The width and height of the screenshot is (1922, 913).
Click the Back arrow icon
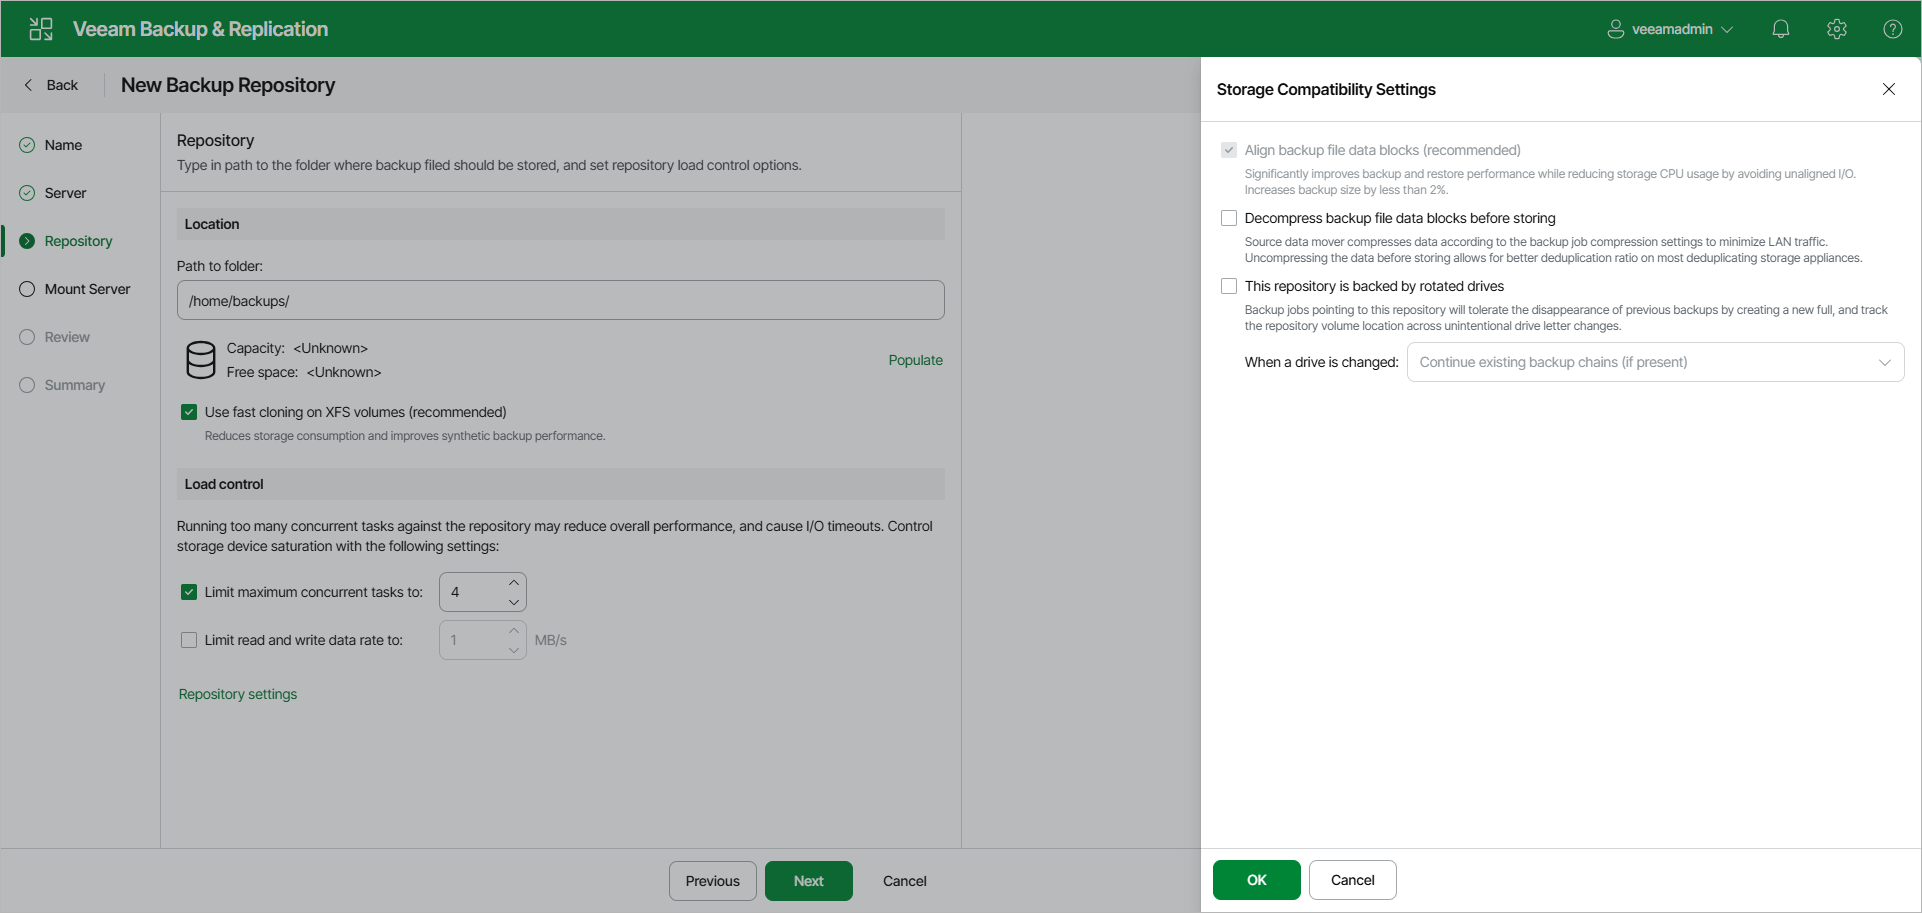coord(28,85)
